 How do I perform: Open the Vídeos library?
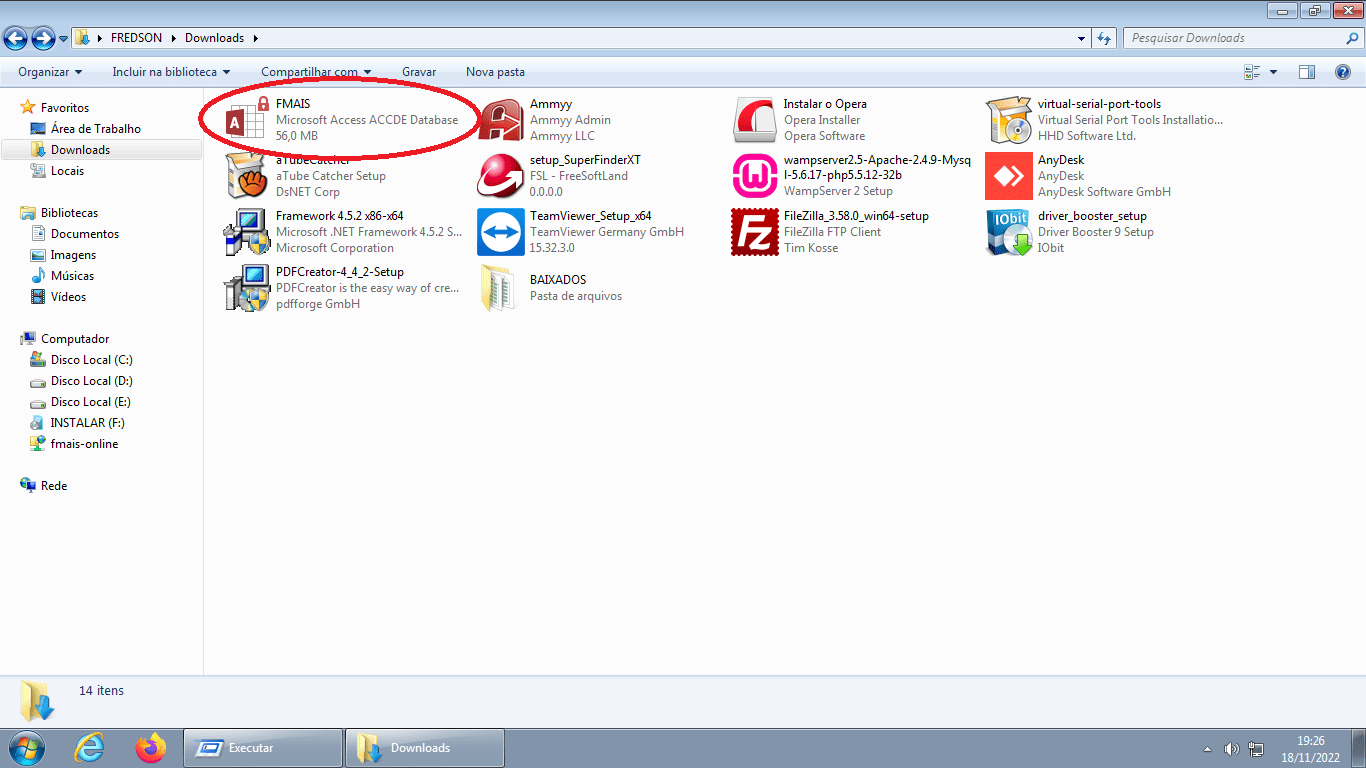[69, 297]
